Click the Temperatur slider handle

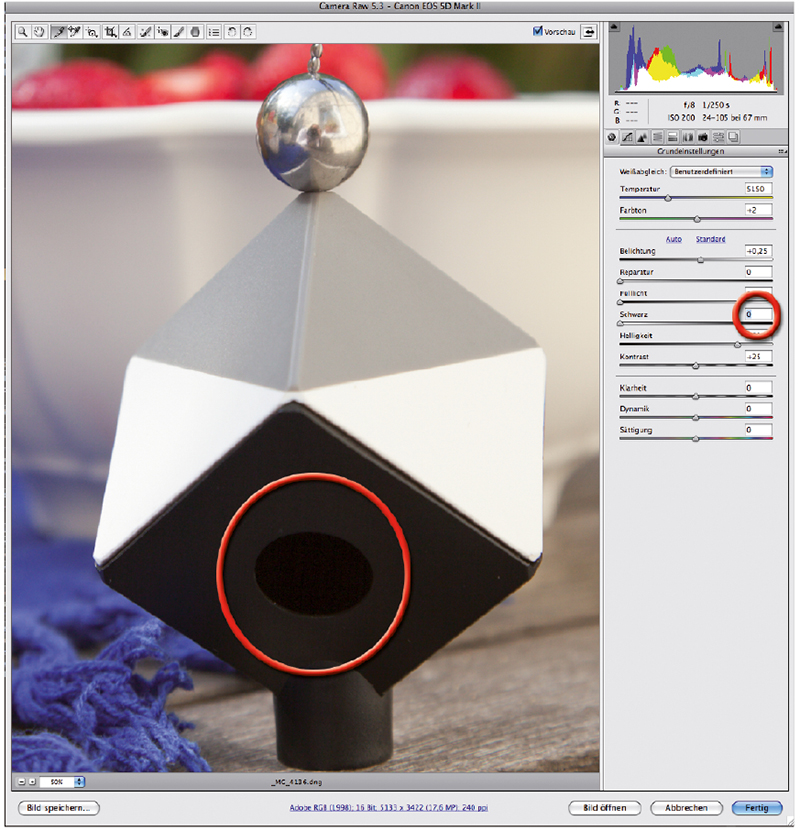coord(668,198)
